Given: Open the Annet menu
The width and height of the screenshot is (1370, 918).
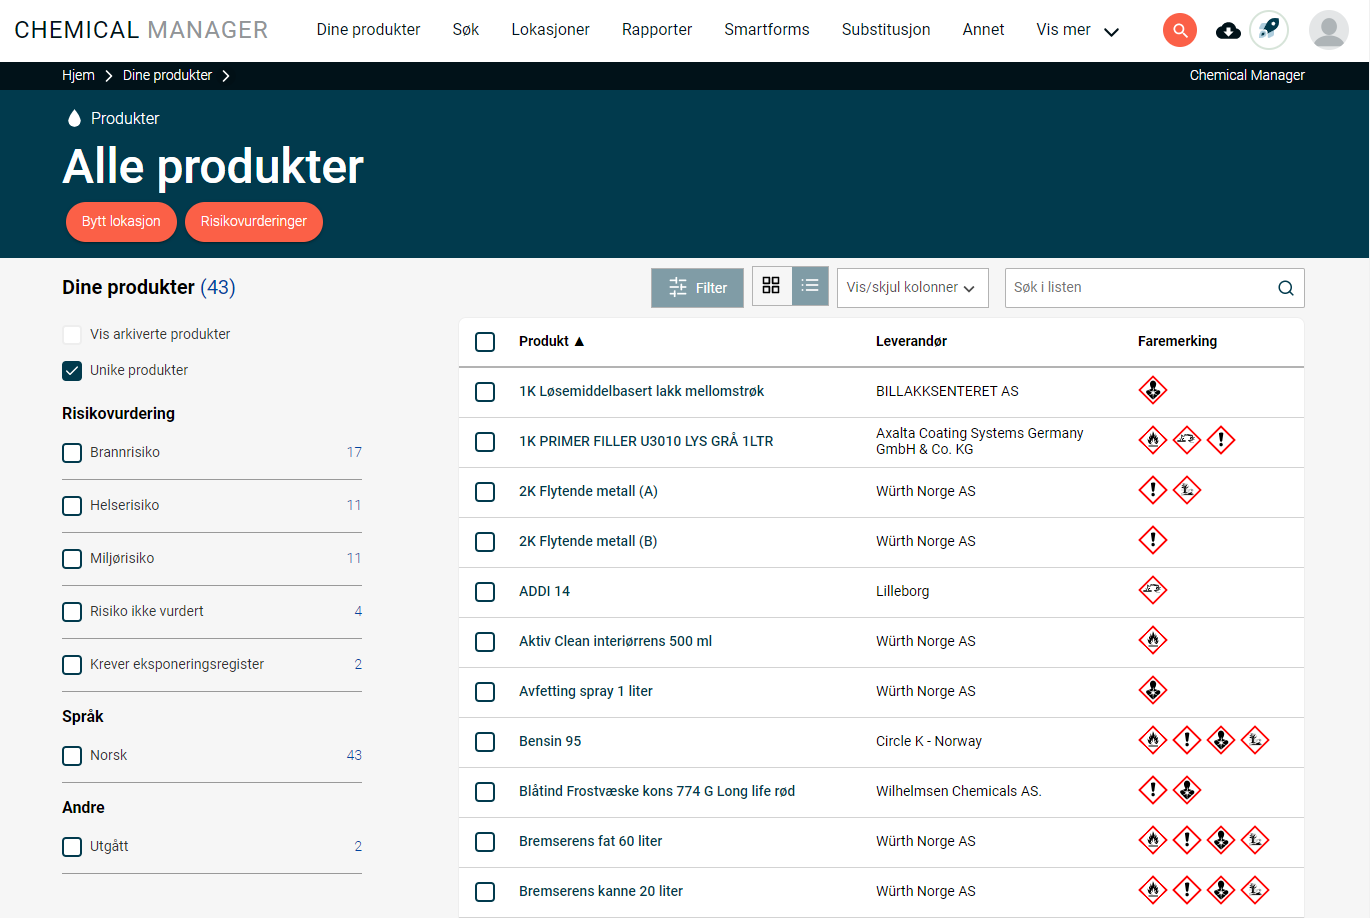Looking at the screenshot, I should 983,30.
